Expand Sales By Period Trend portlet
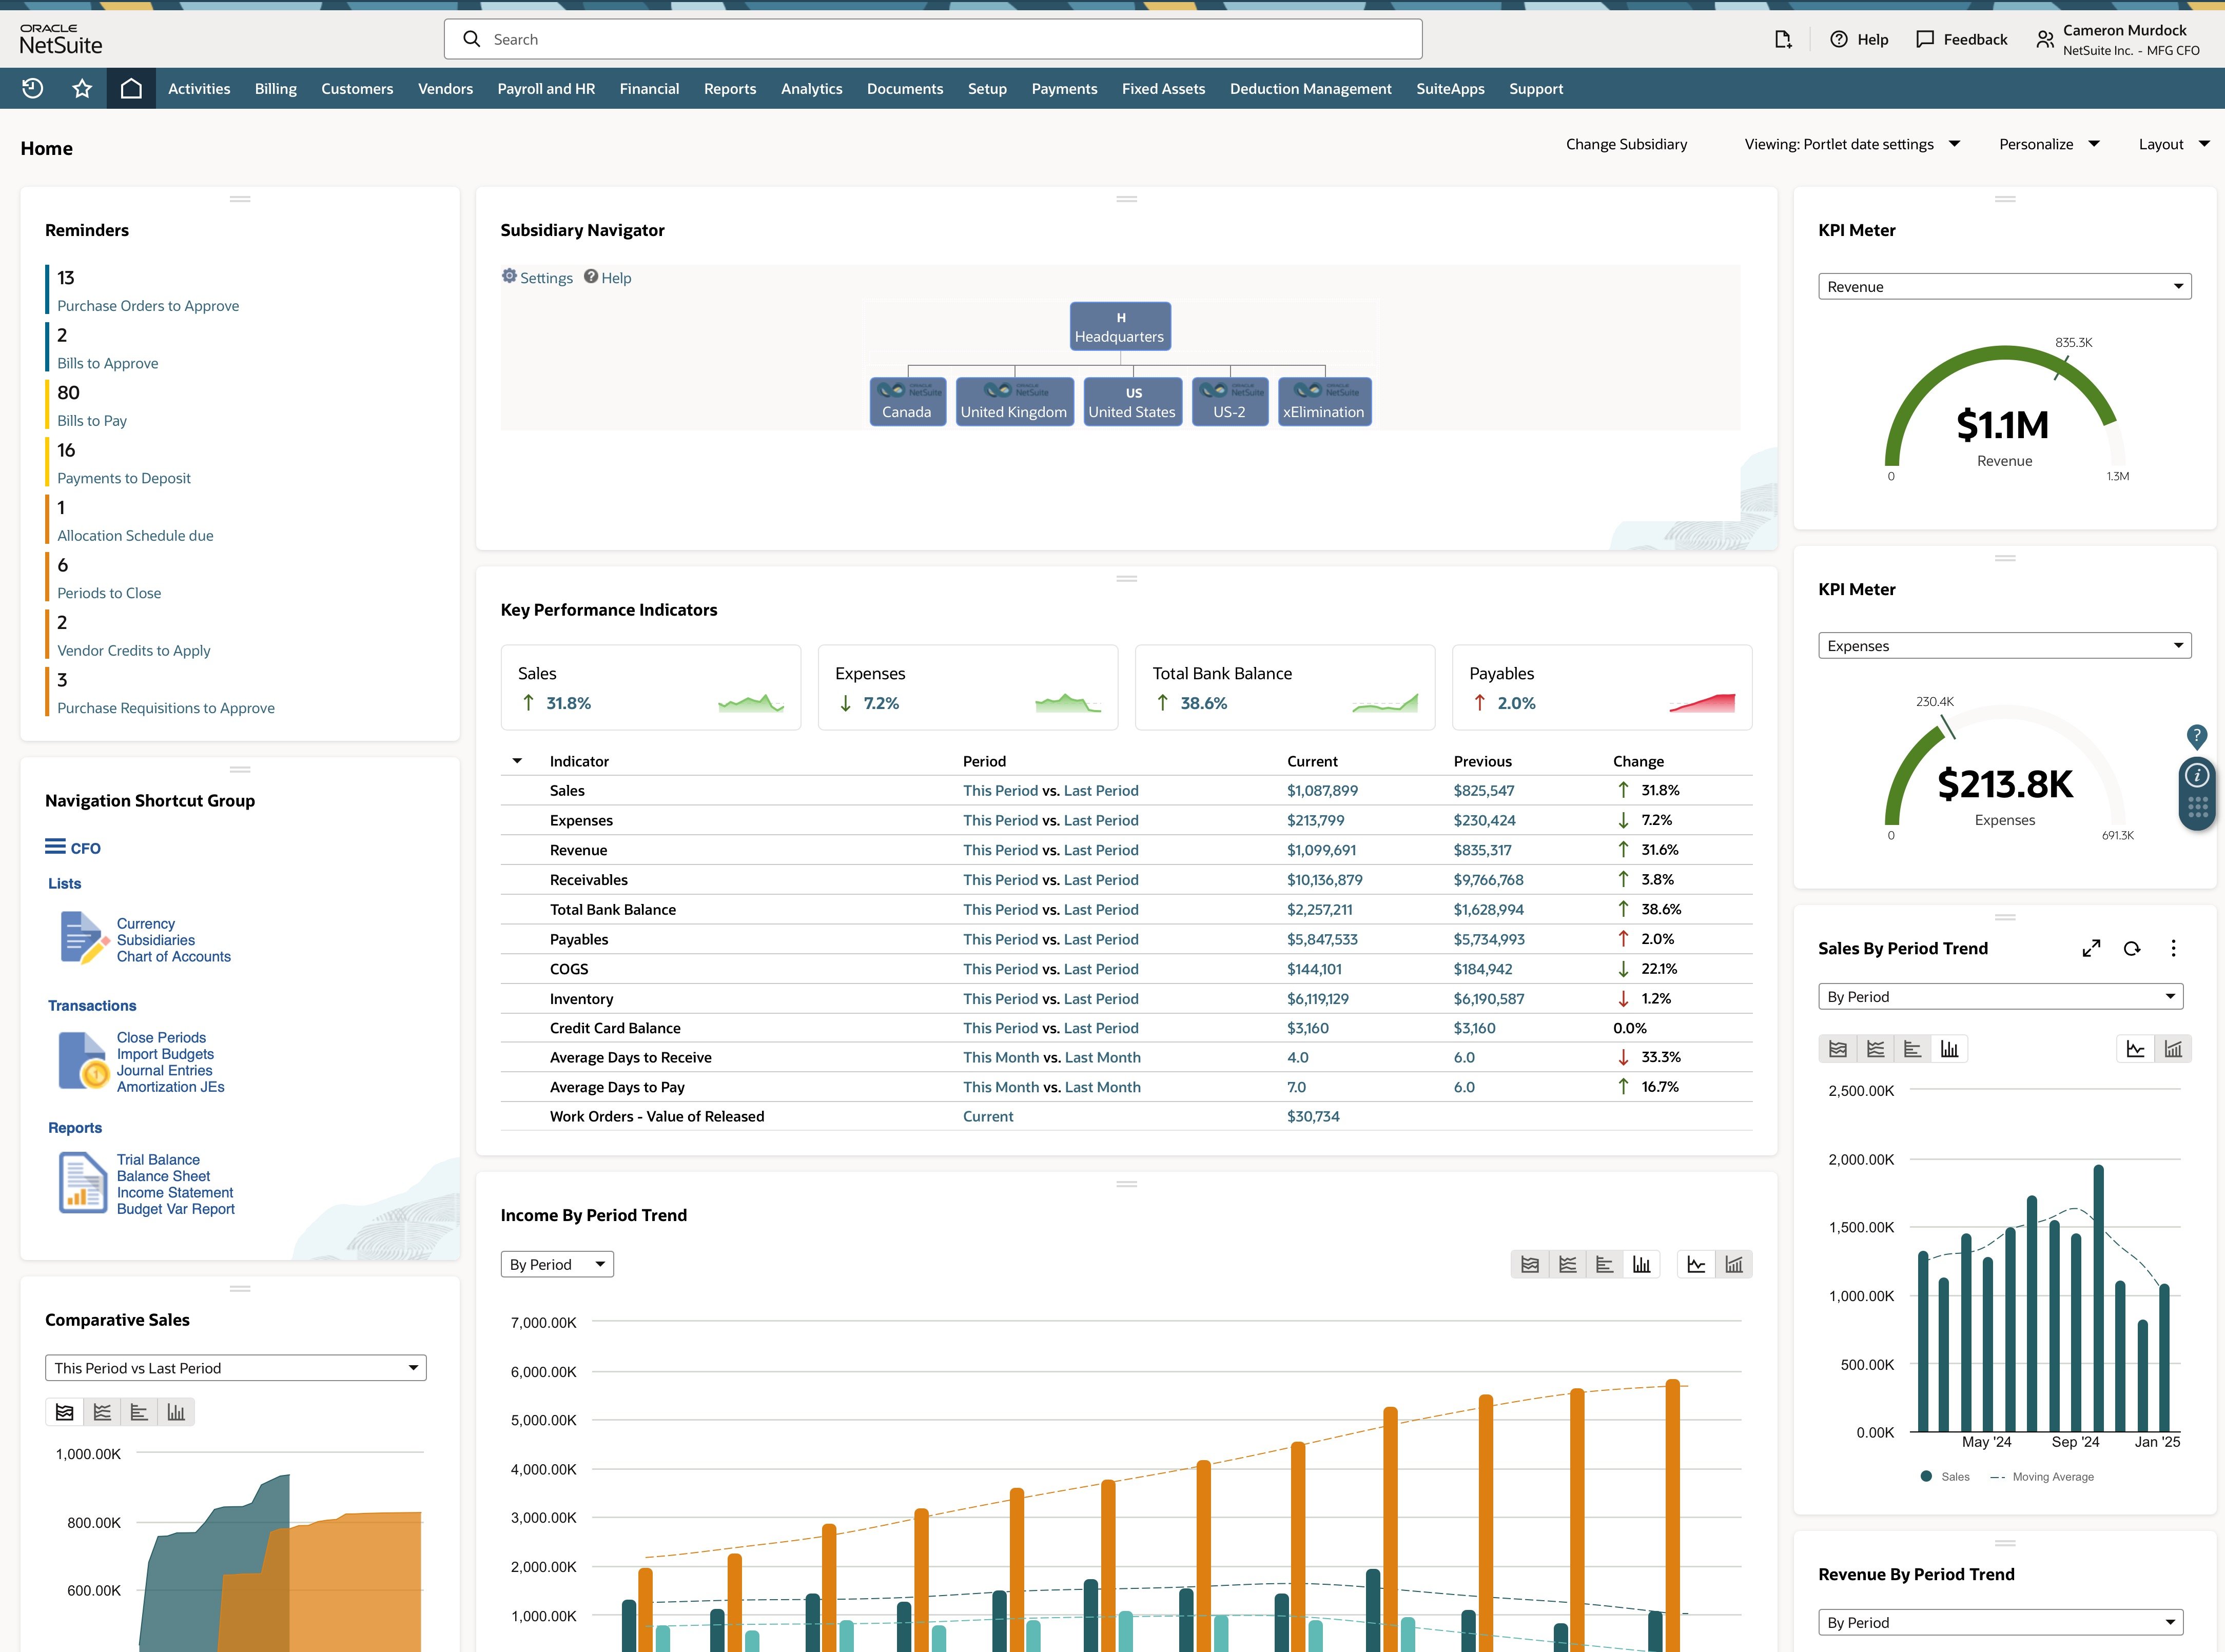This screenshot has height=1652, width=2225. [2091, 948]
